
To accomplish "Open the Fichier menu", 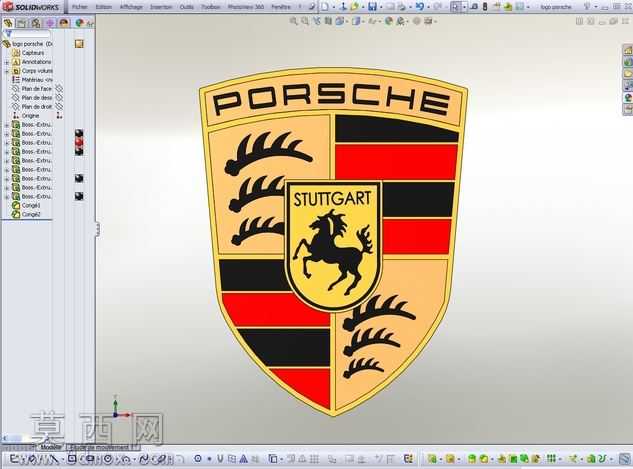I will click(79, 7).
